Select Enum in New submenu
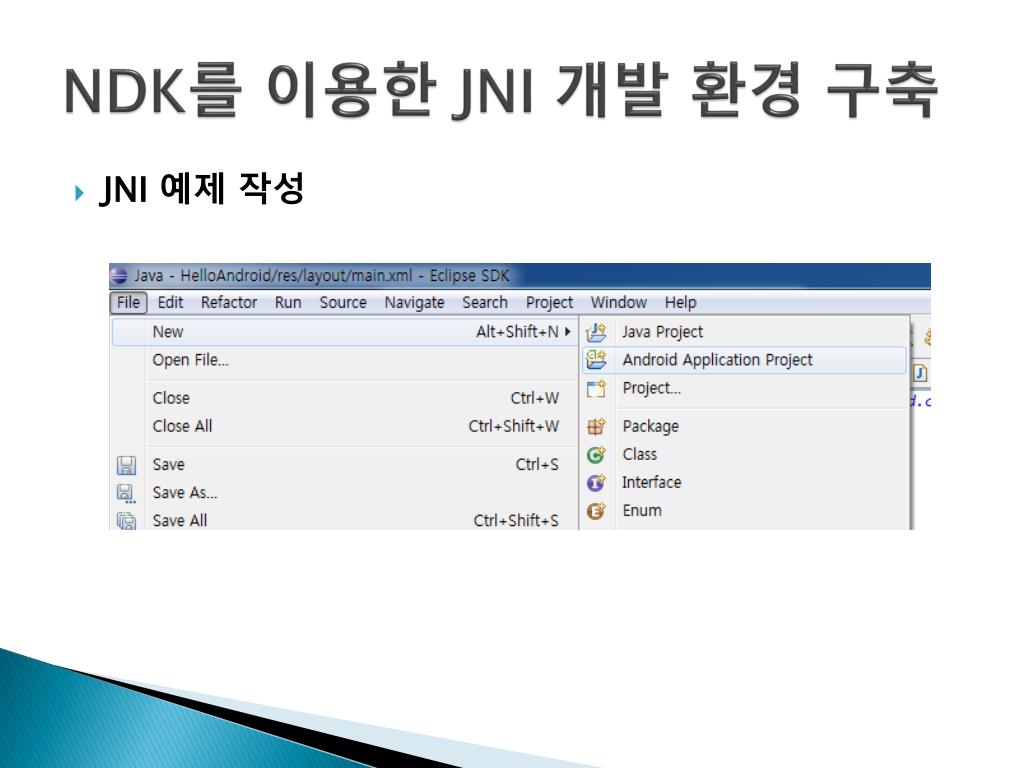 744,510
